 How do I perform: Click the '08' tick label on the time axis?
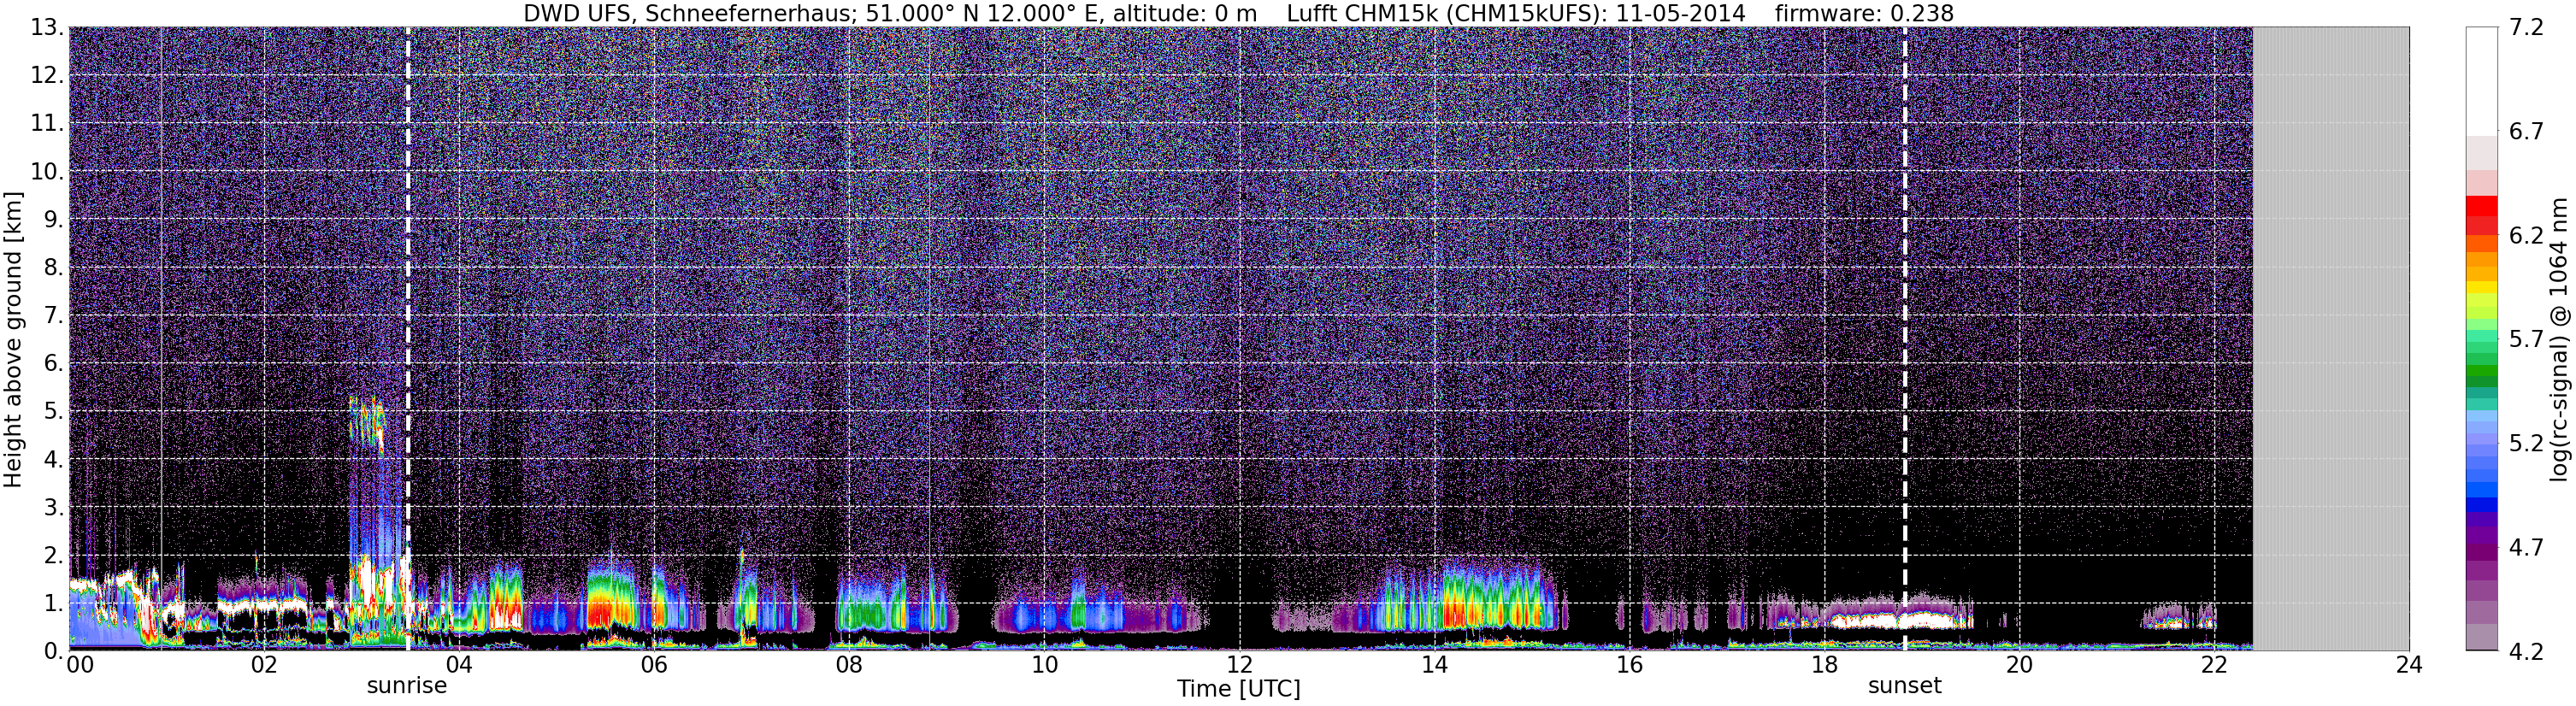[x=848, y=666]
